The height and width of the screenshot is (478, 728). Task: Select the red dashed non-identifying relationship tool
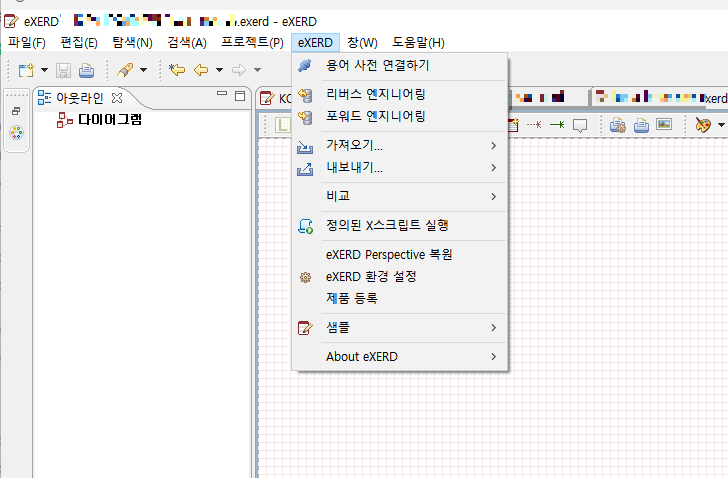coord(534,124)
